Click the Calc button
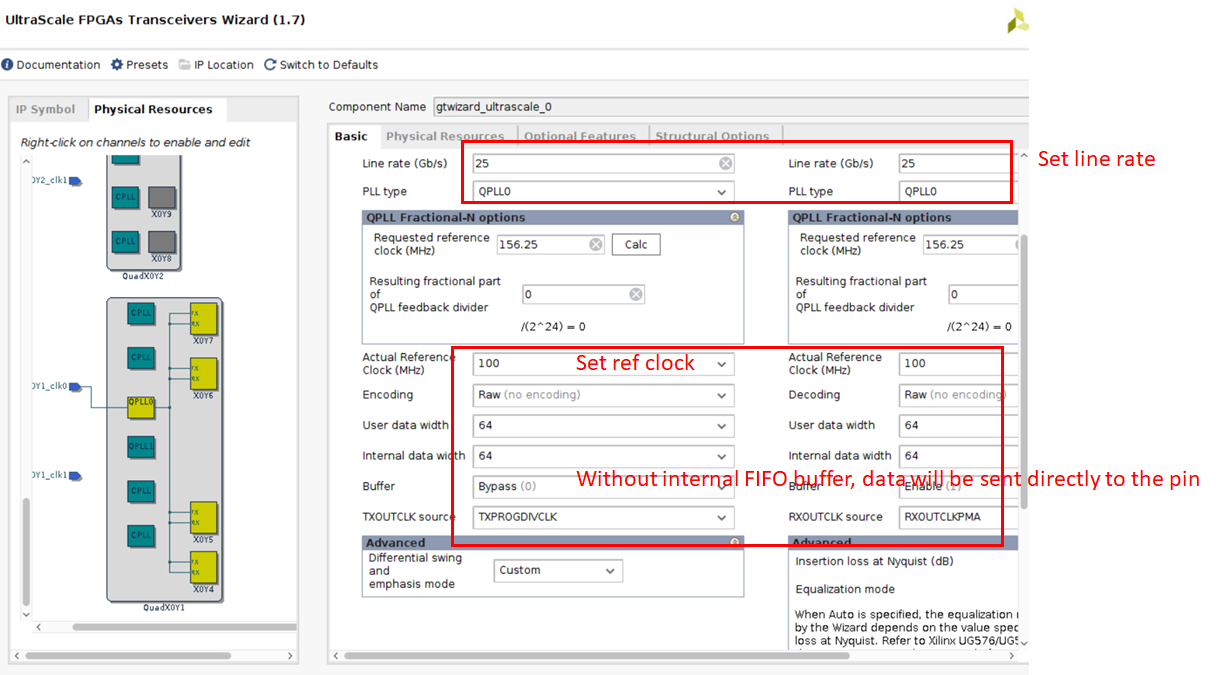1216x675 pixels. click(636, 245)
